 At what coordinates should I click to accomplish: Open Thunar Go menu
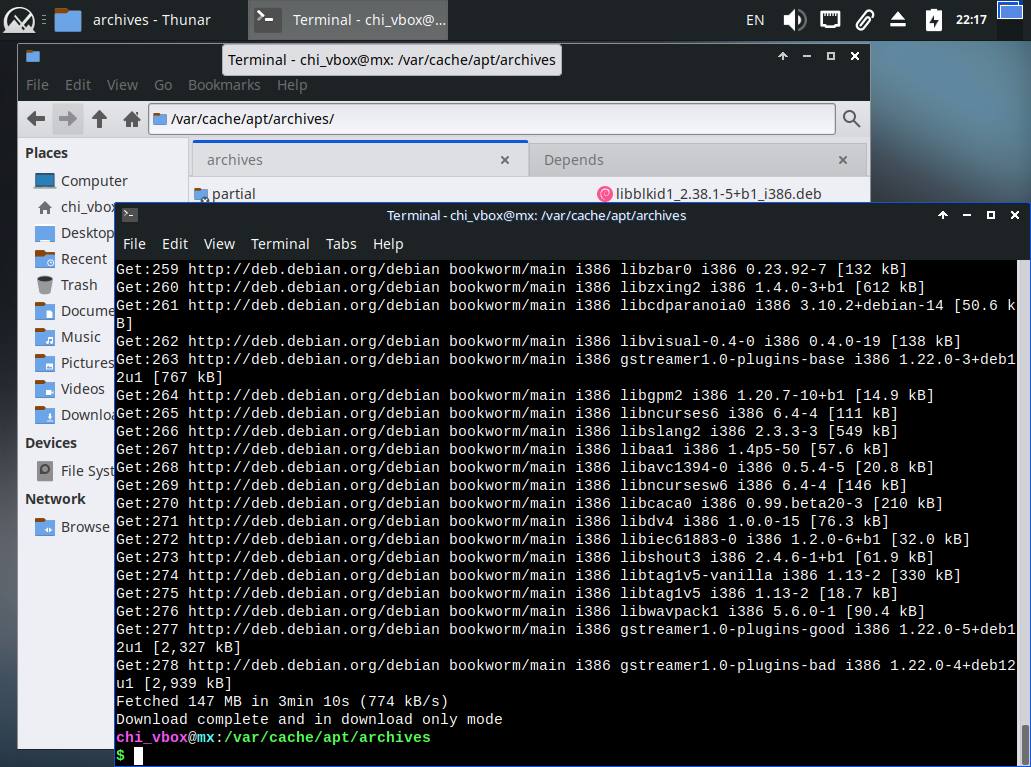coord(163,85)
